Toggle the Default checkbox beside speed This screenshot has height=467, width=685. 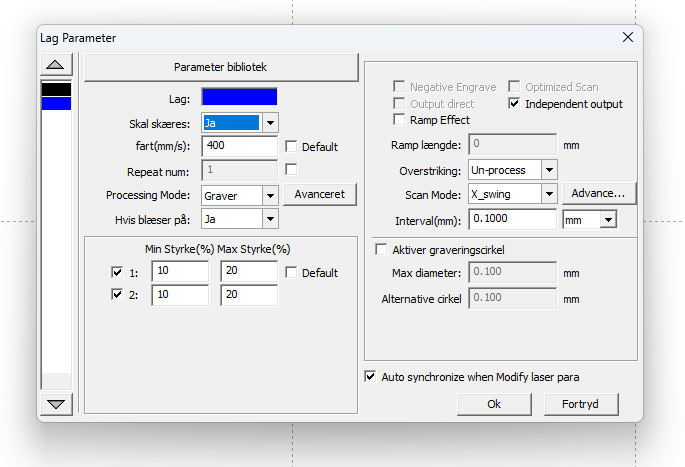click(x=291, y=146)
